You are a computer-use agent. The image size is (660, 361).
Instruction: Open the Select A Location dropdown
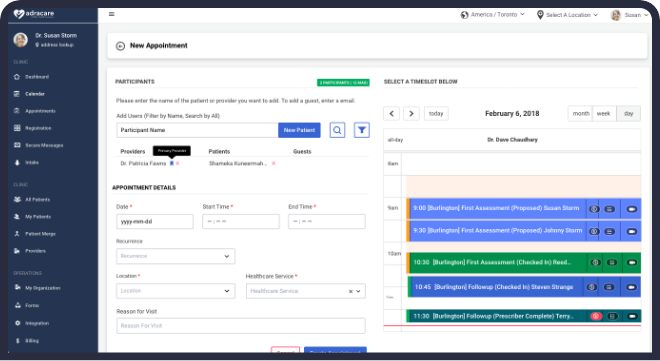pyautogui.click(x=567, y=15)
